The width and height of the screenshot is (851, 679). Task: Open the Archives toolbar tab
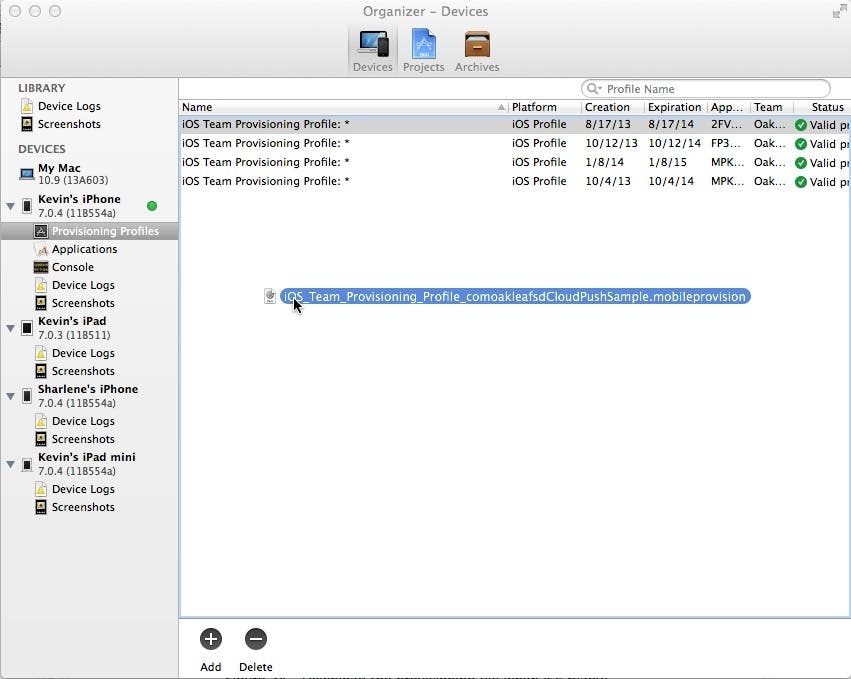coord(477,48)
